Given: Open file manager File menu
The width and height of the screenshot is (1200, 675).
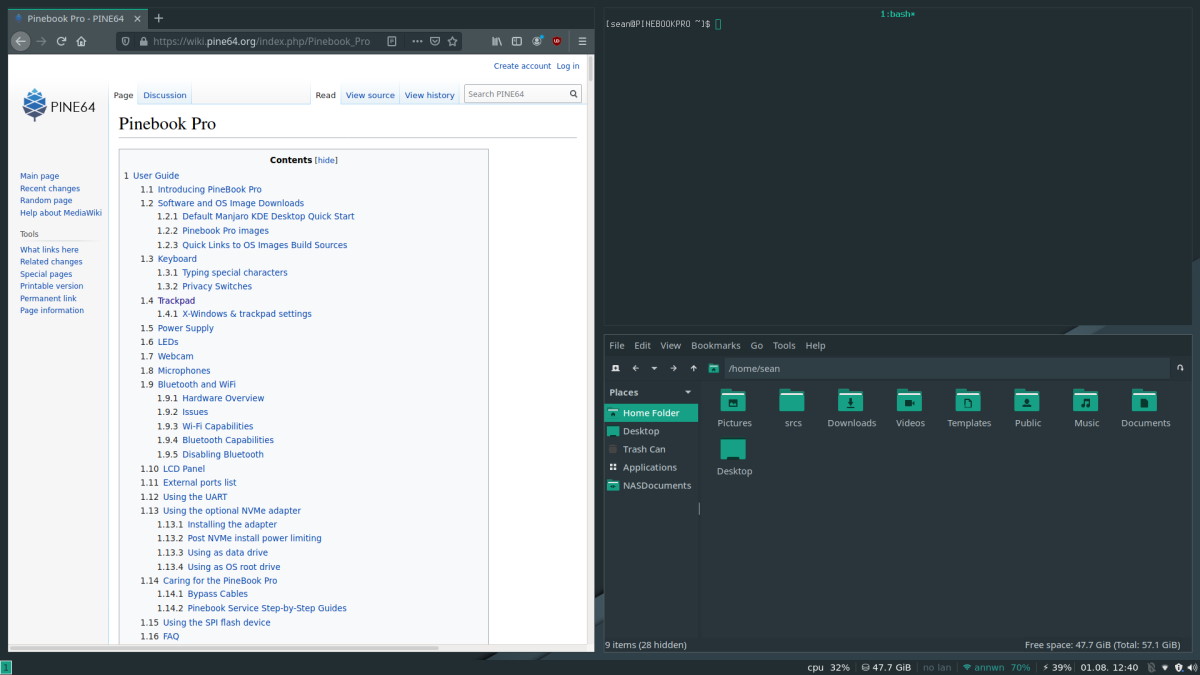Looking at the screenshot, I should pos(617,345).
